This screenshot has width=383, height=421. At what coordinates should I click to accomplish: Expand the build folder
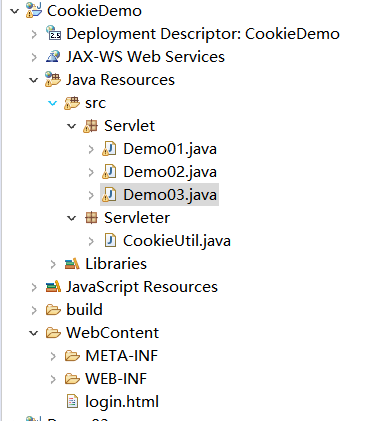point(34,310)
